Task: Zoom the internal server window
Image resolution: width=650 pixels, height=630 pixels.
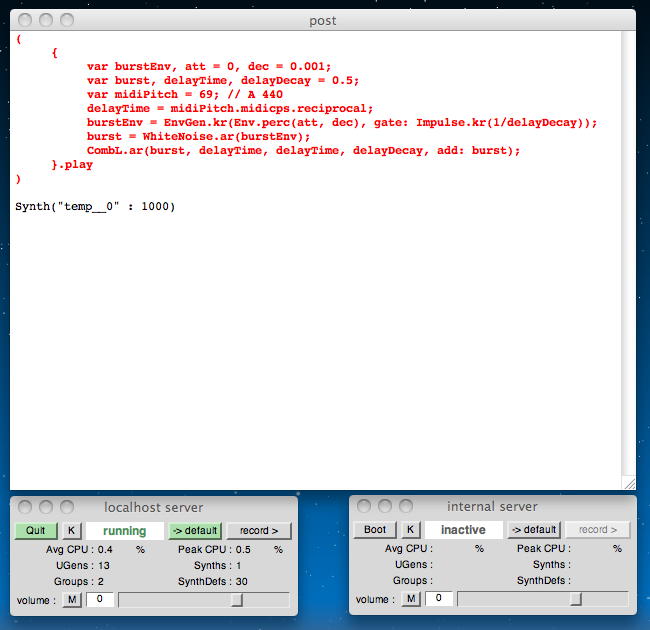Action: 406,506
